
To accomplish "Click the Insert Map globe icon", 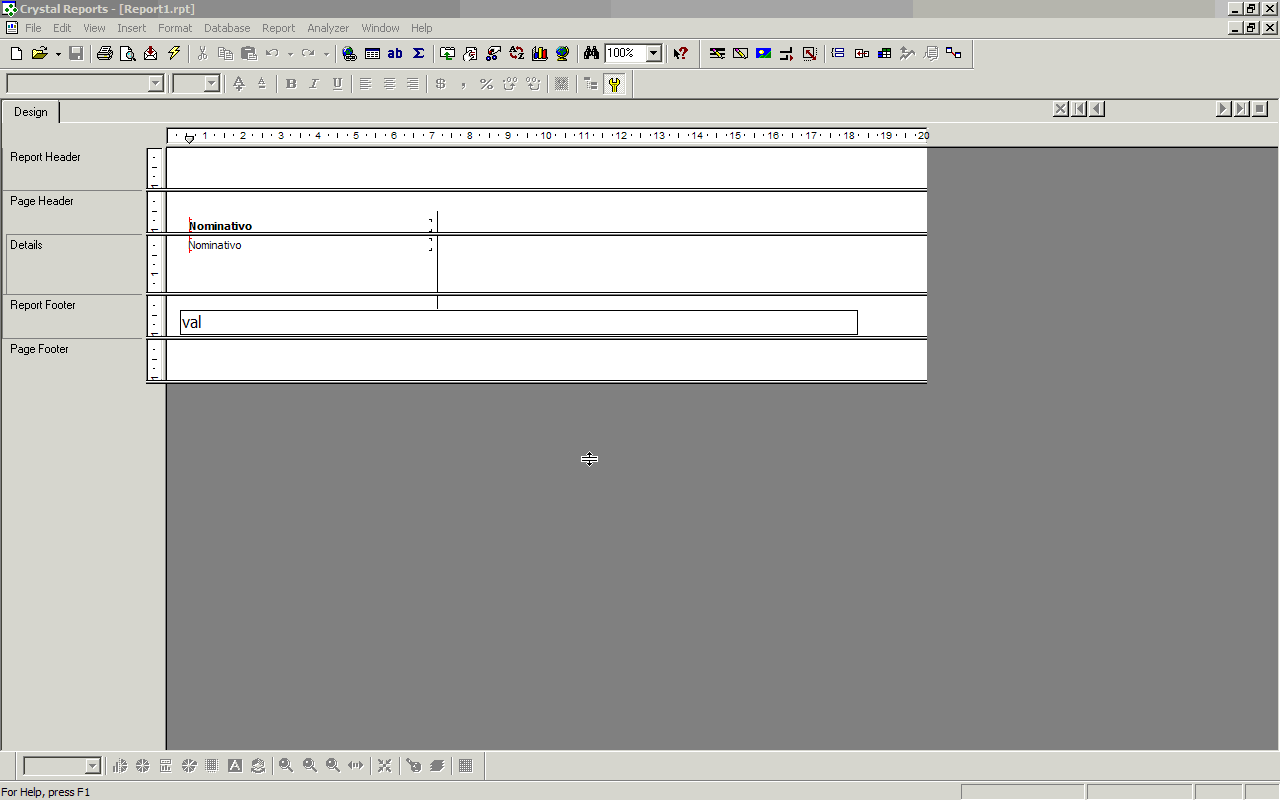I will click(563, 53).
